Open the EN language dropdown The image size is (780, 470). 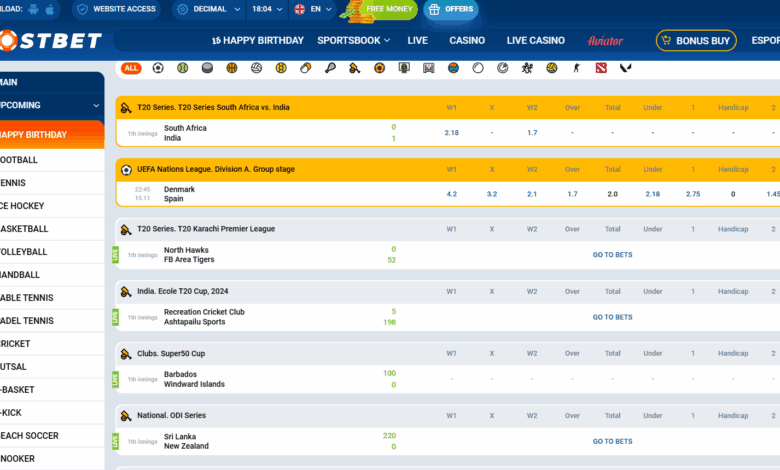pyautogui.click(x=313, y=9)
